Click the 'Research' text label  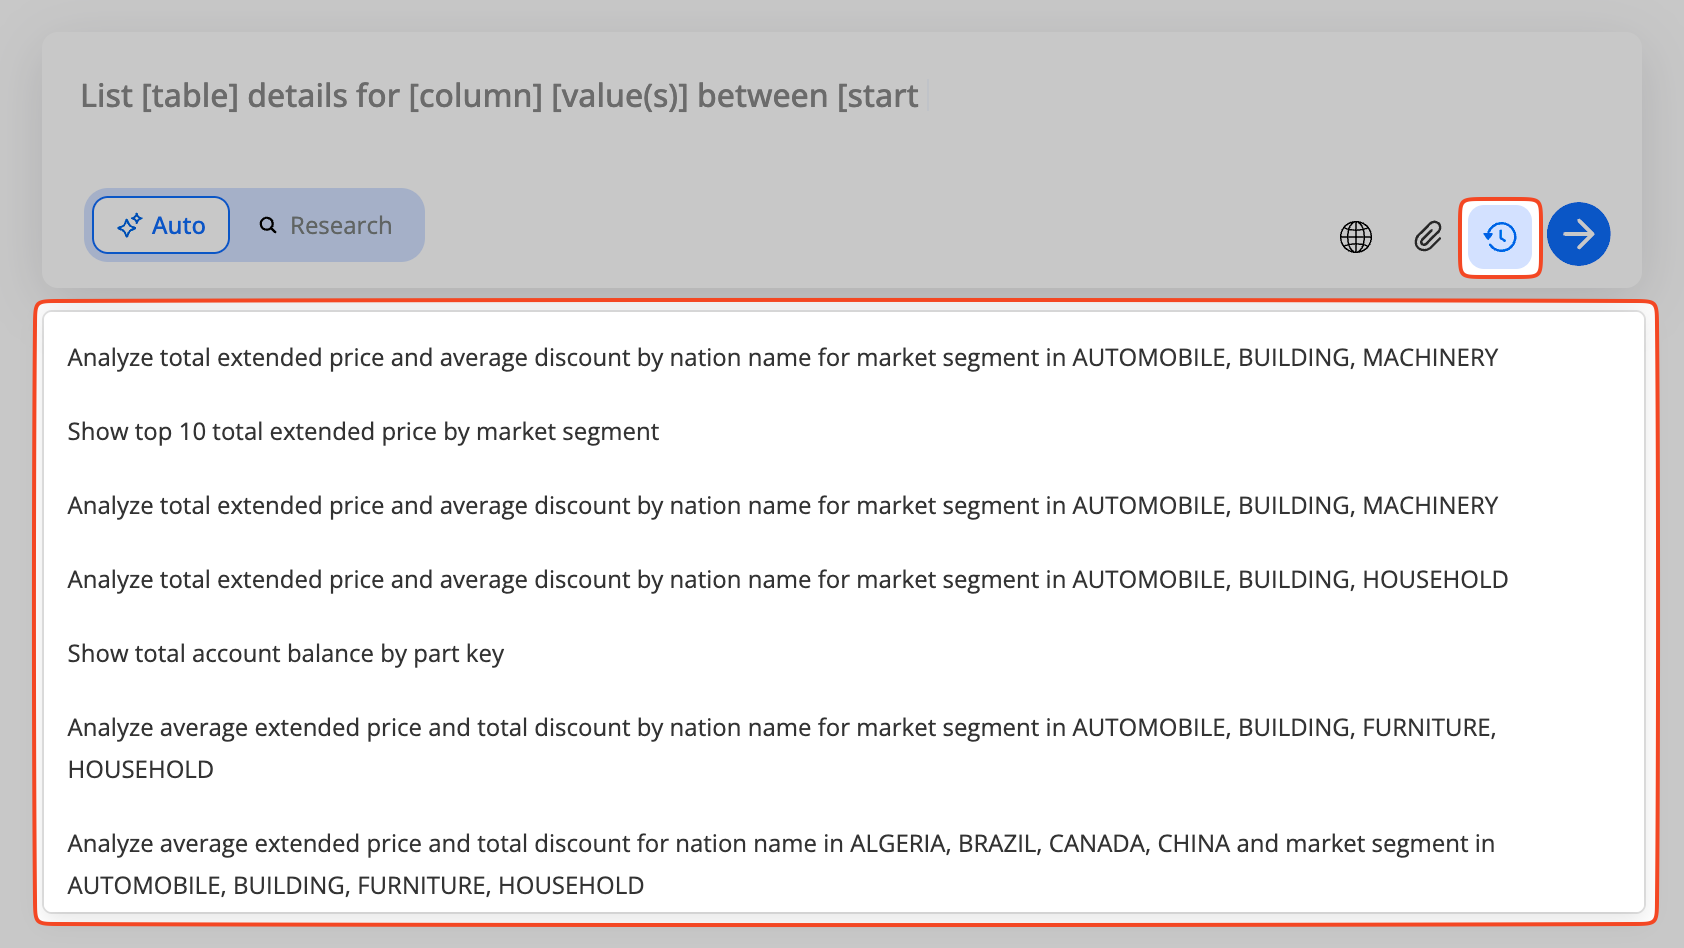(x=341, y=226)
